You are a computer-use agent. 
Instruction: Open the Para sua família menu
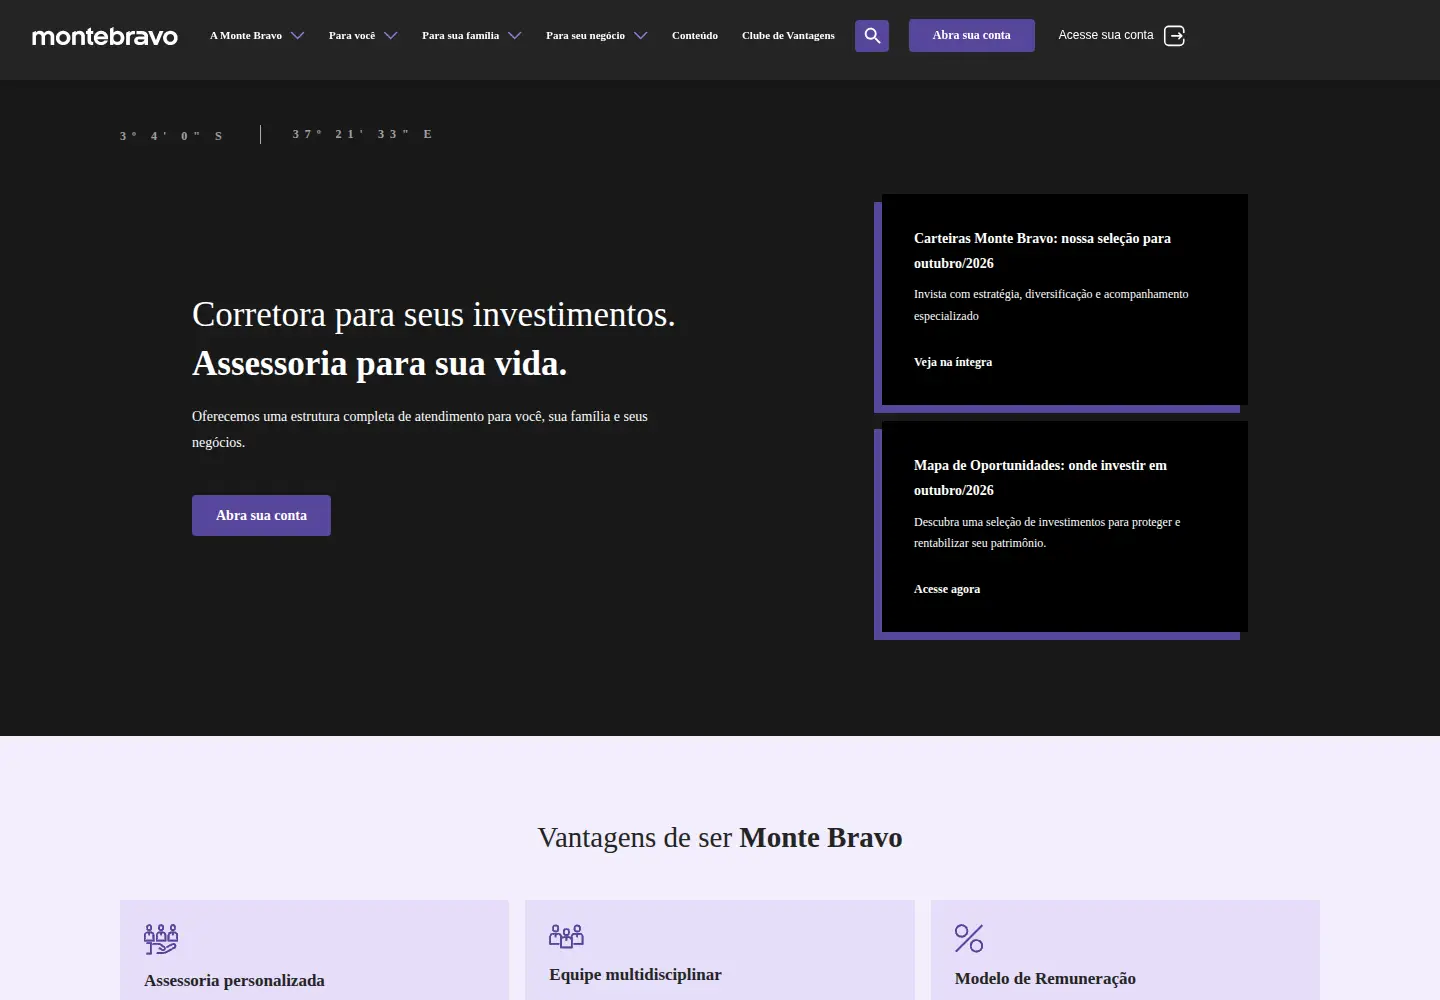pos(460,36)
